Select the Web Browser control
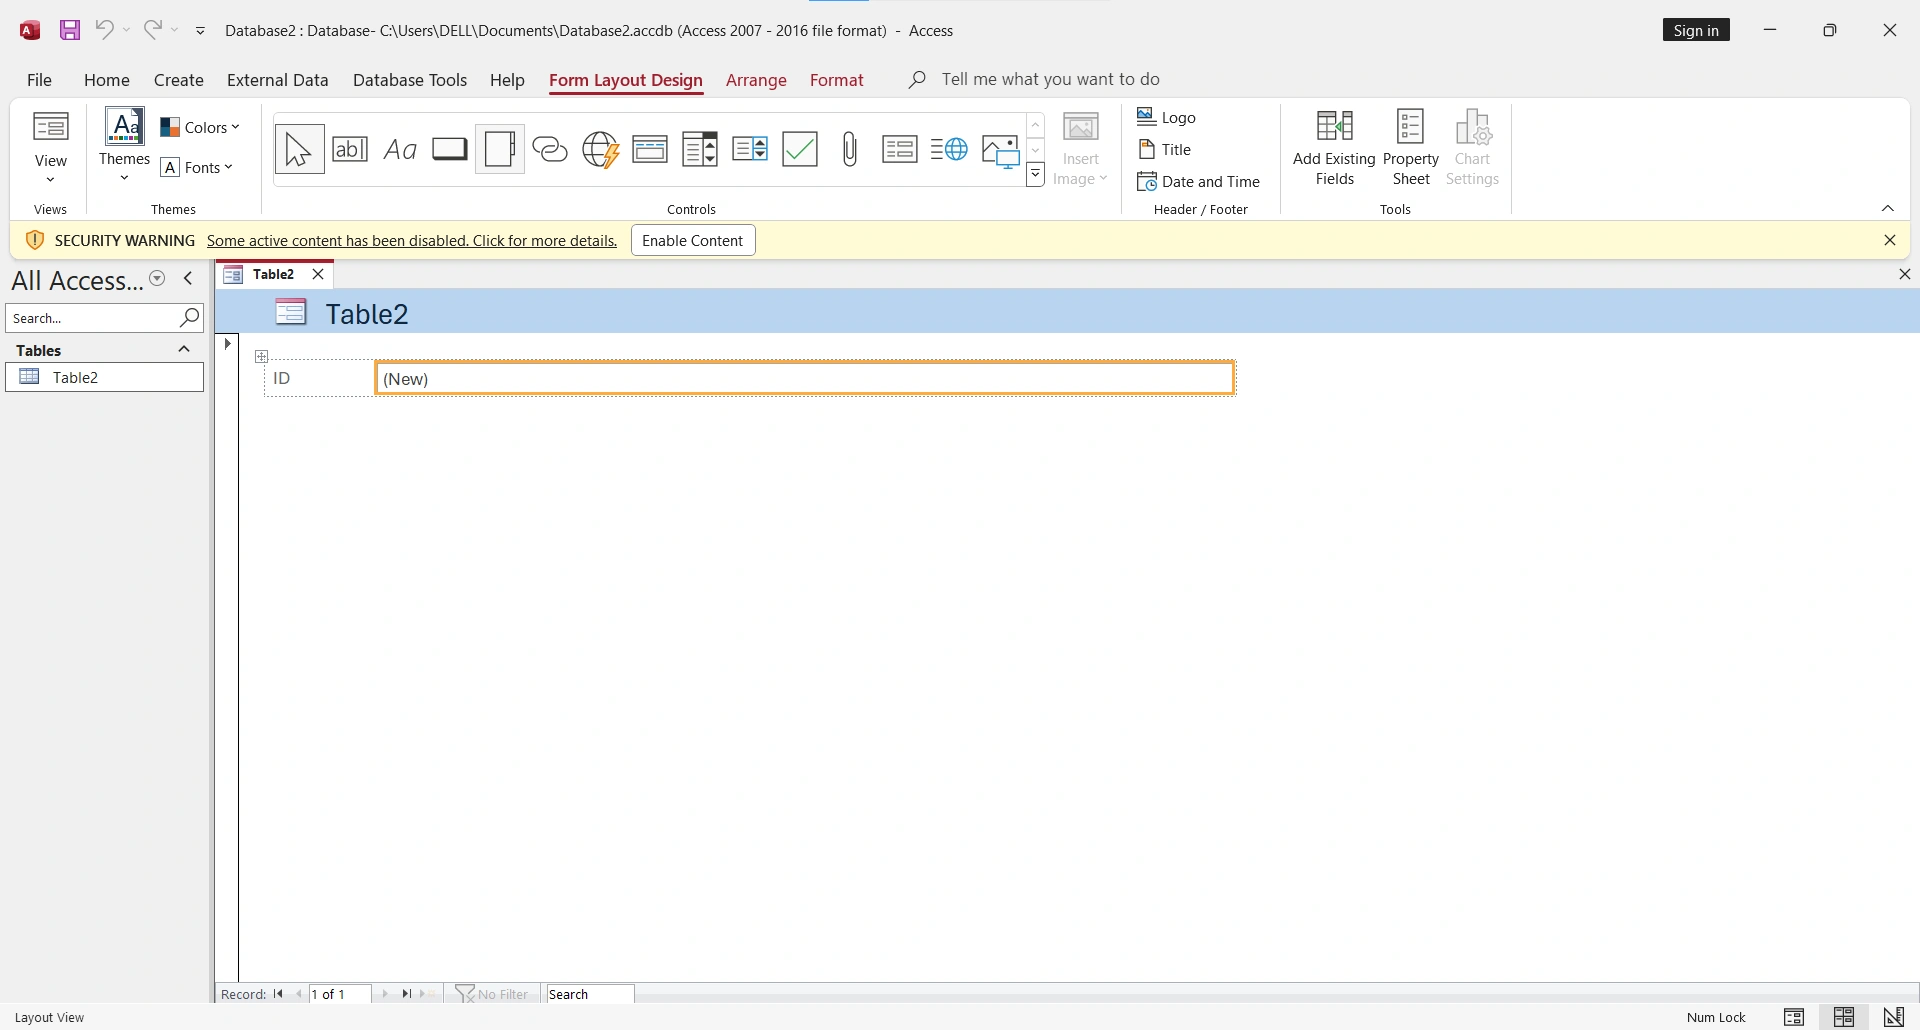This screenshot has height=1030, width=1920. (600, 150)
